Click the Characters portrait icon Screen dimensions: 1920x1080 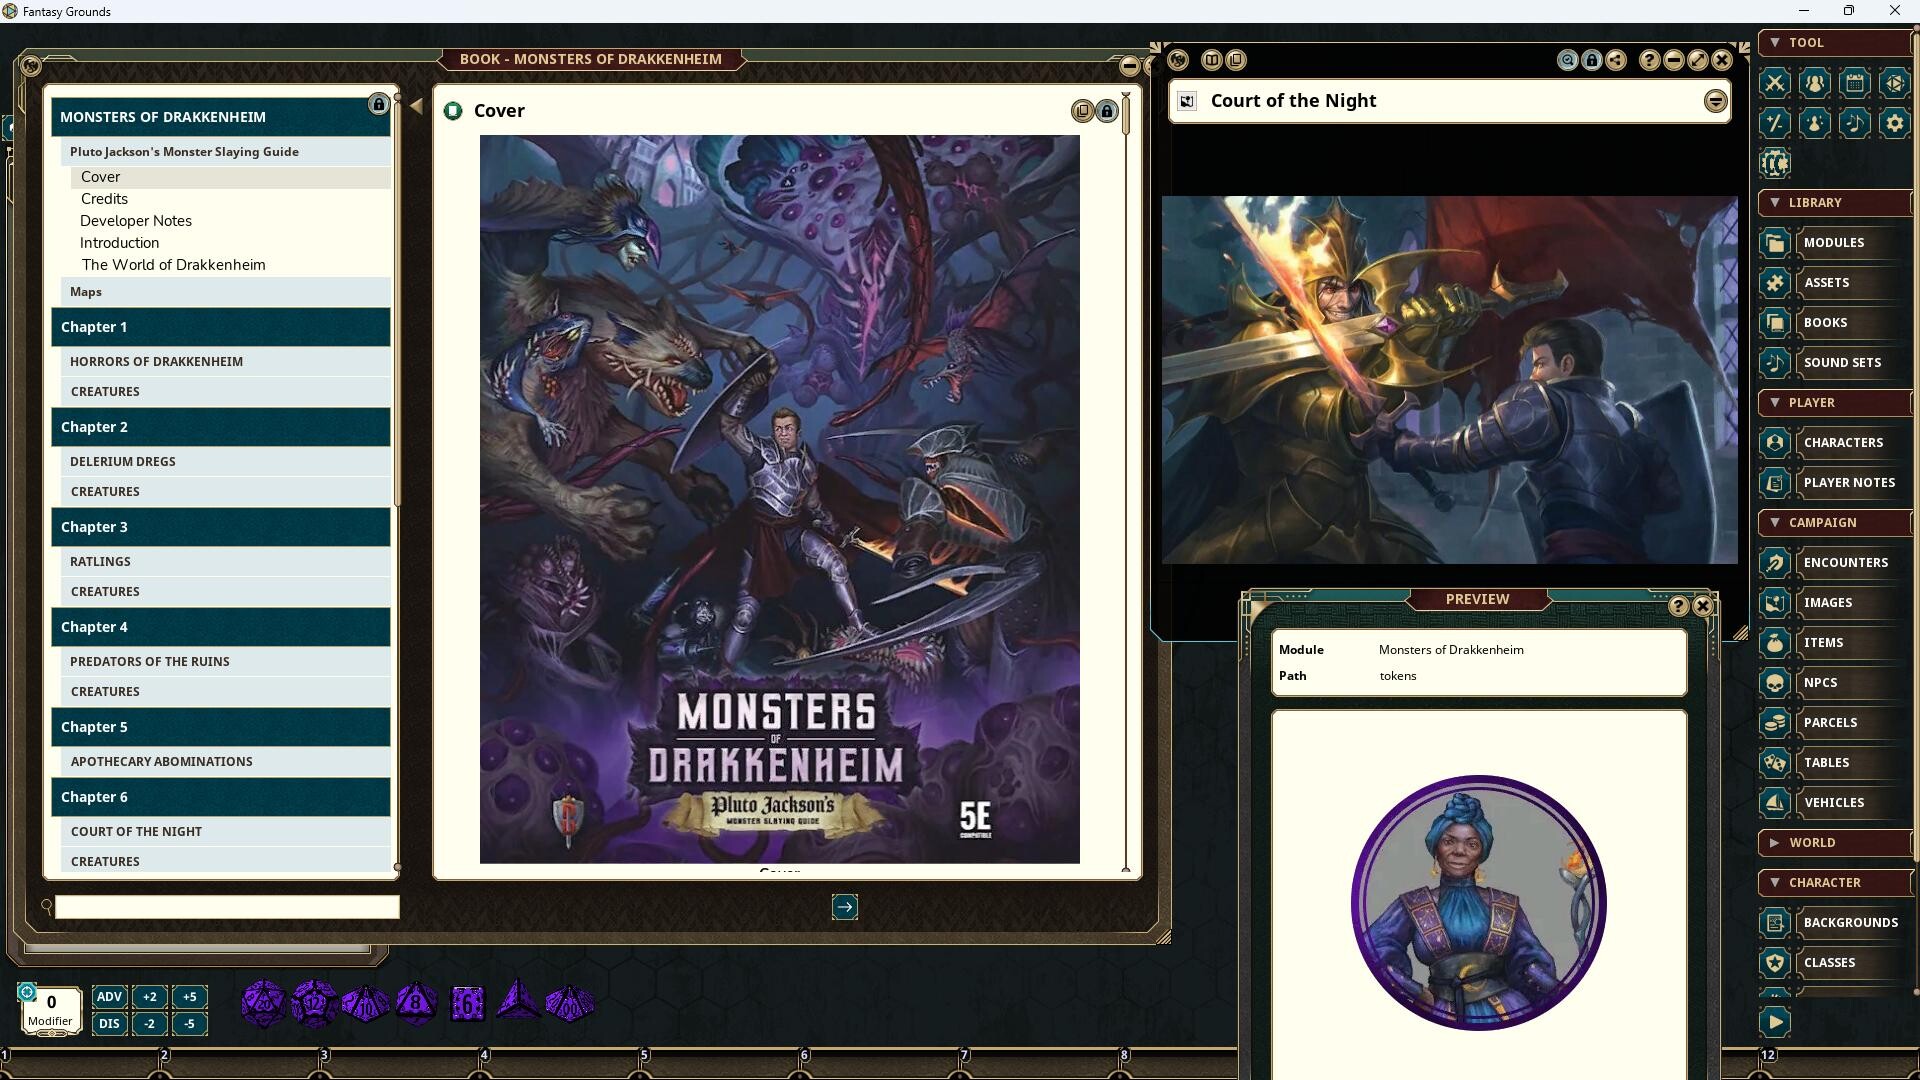pos(1775,443)
